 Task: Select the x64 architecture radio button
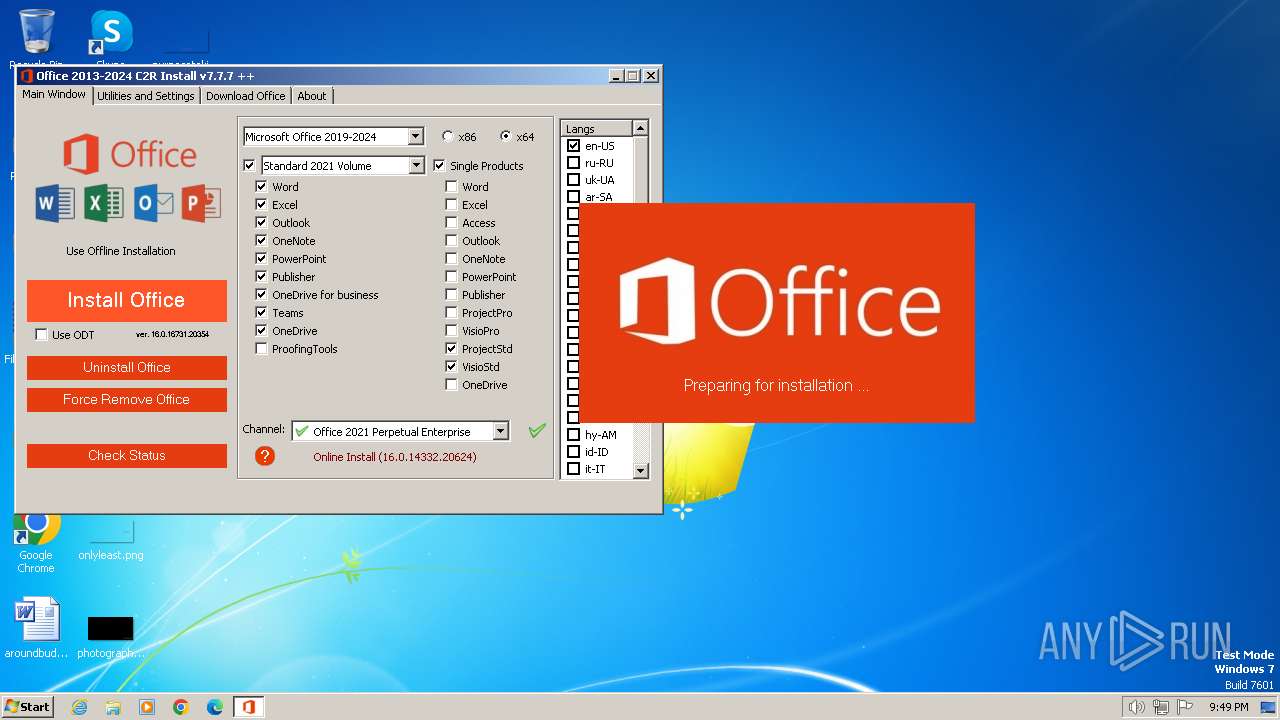505,136
